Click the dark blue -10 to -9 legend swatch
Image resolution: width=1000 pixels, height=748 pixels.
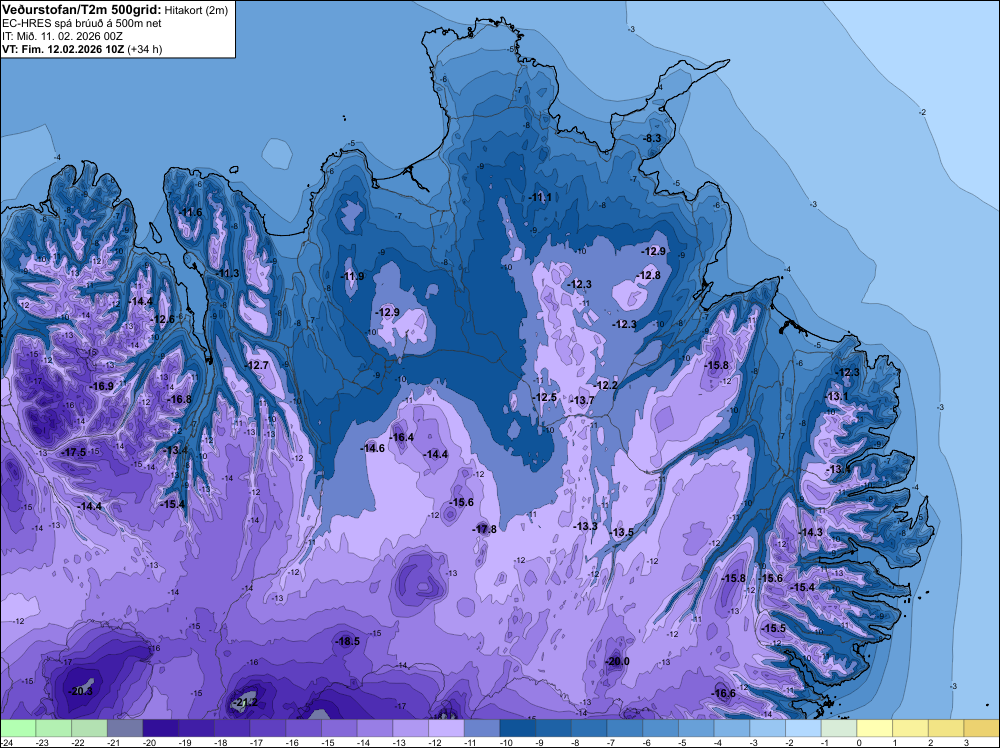point(518,728)
